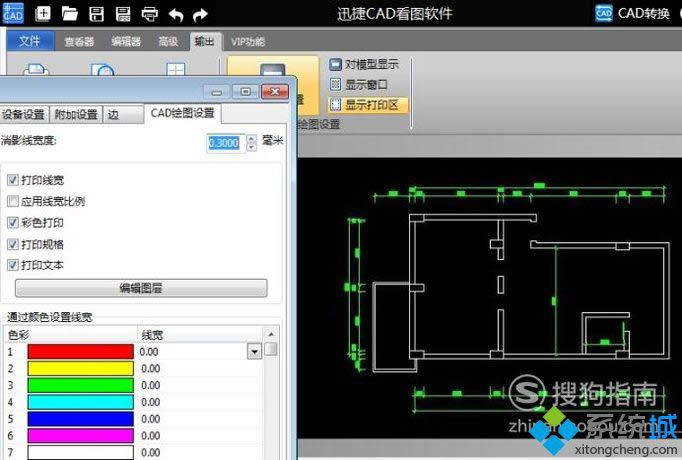This screenshot has height=460, width=682.
Task: Open a file via folder icon
Action: [69, 13]
